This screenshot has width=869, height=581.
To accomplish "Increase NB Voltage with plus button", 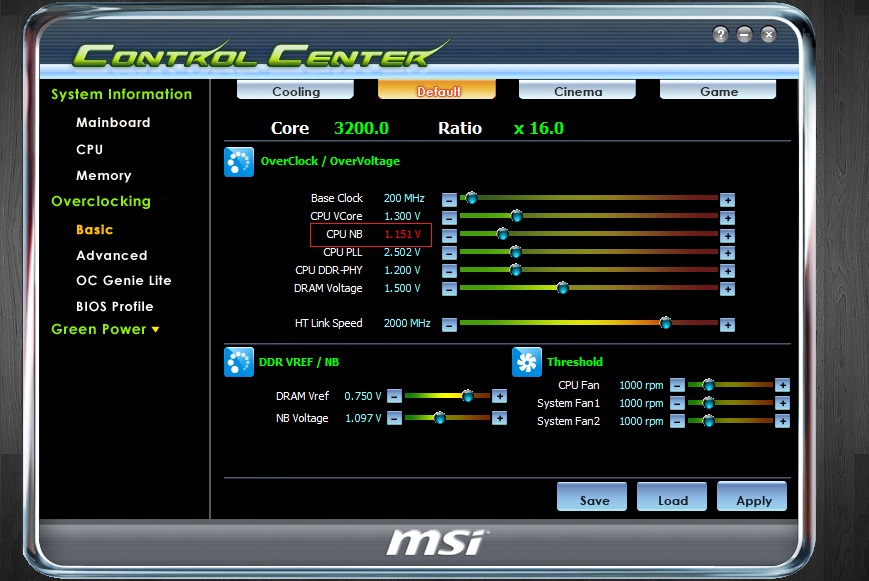I will 499,418.
